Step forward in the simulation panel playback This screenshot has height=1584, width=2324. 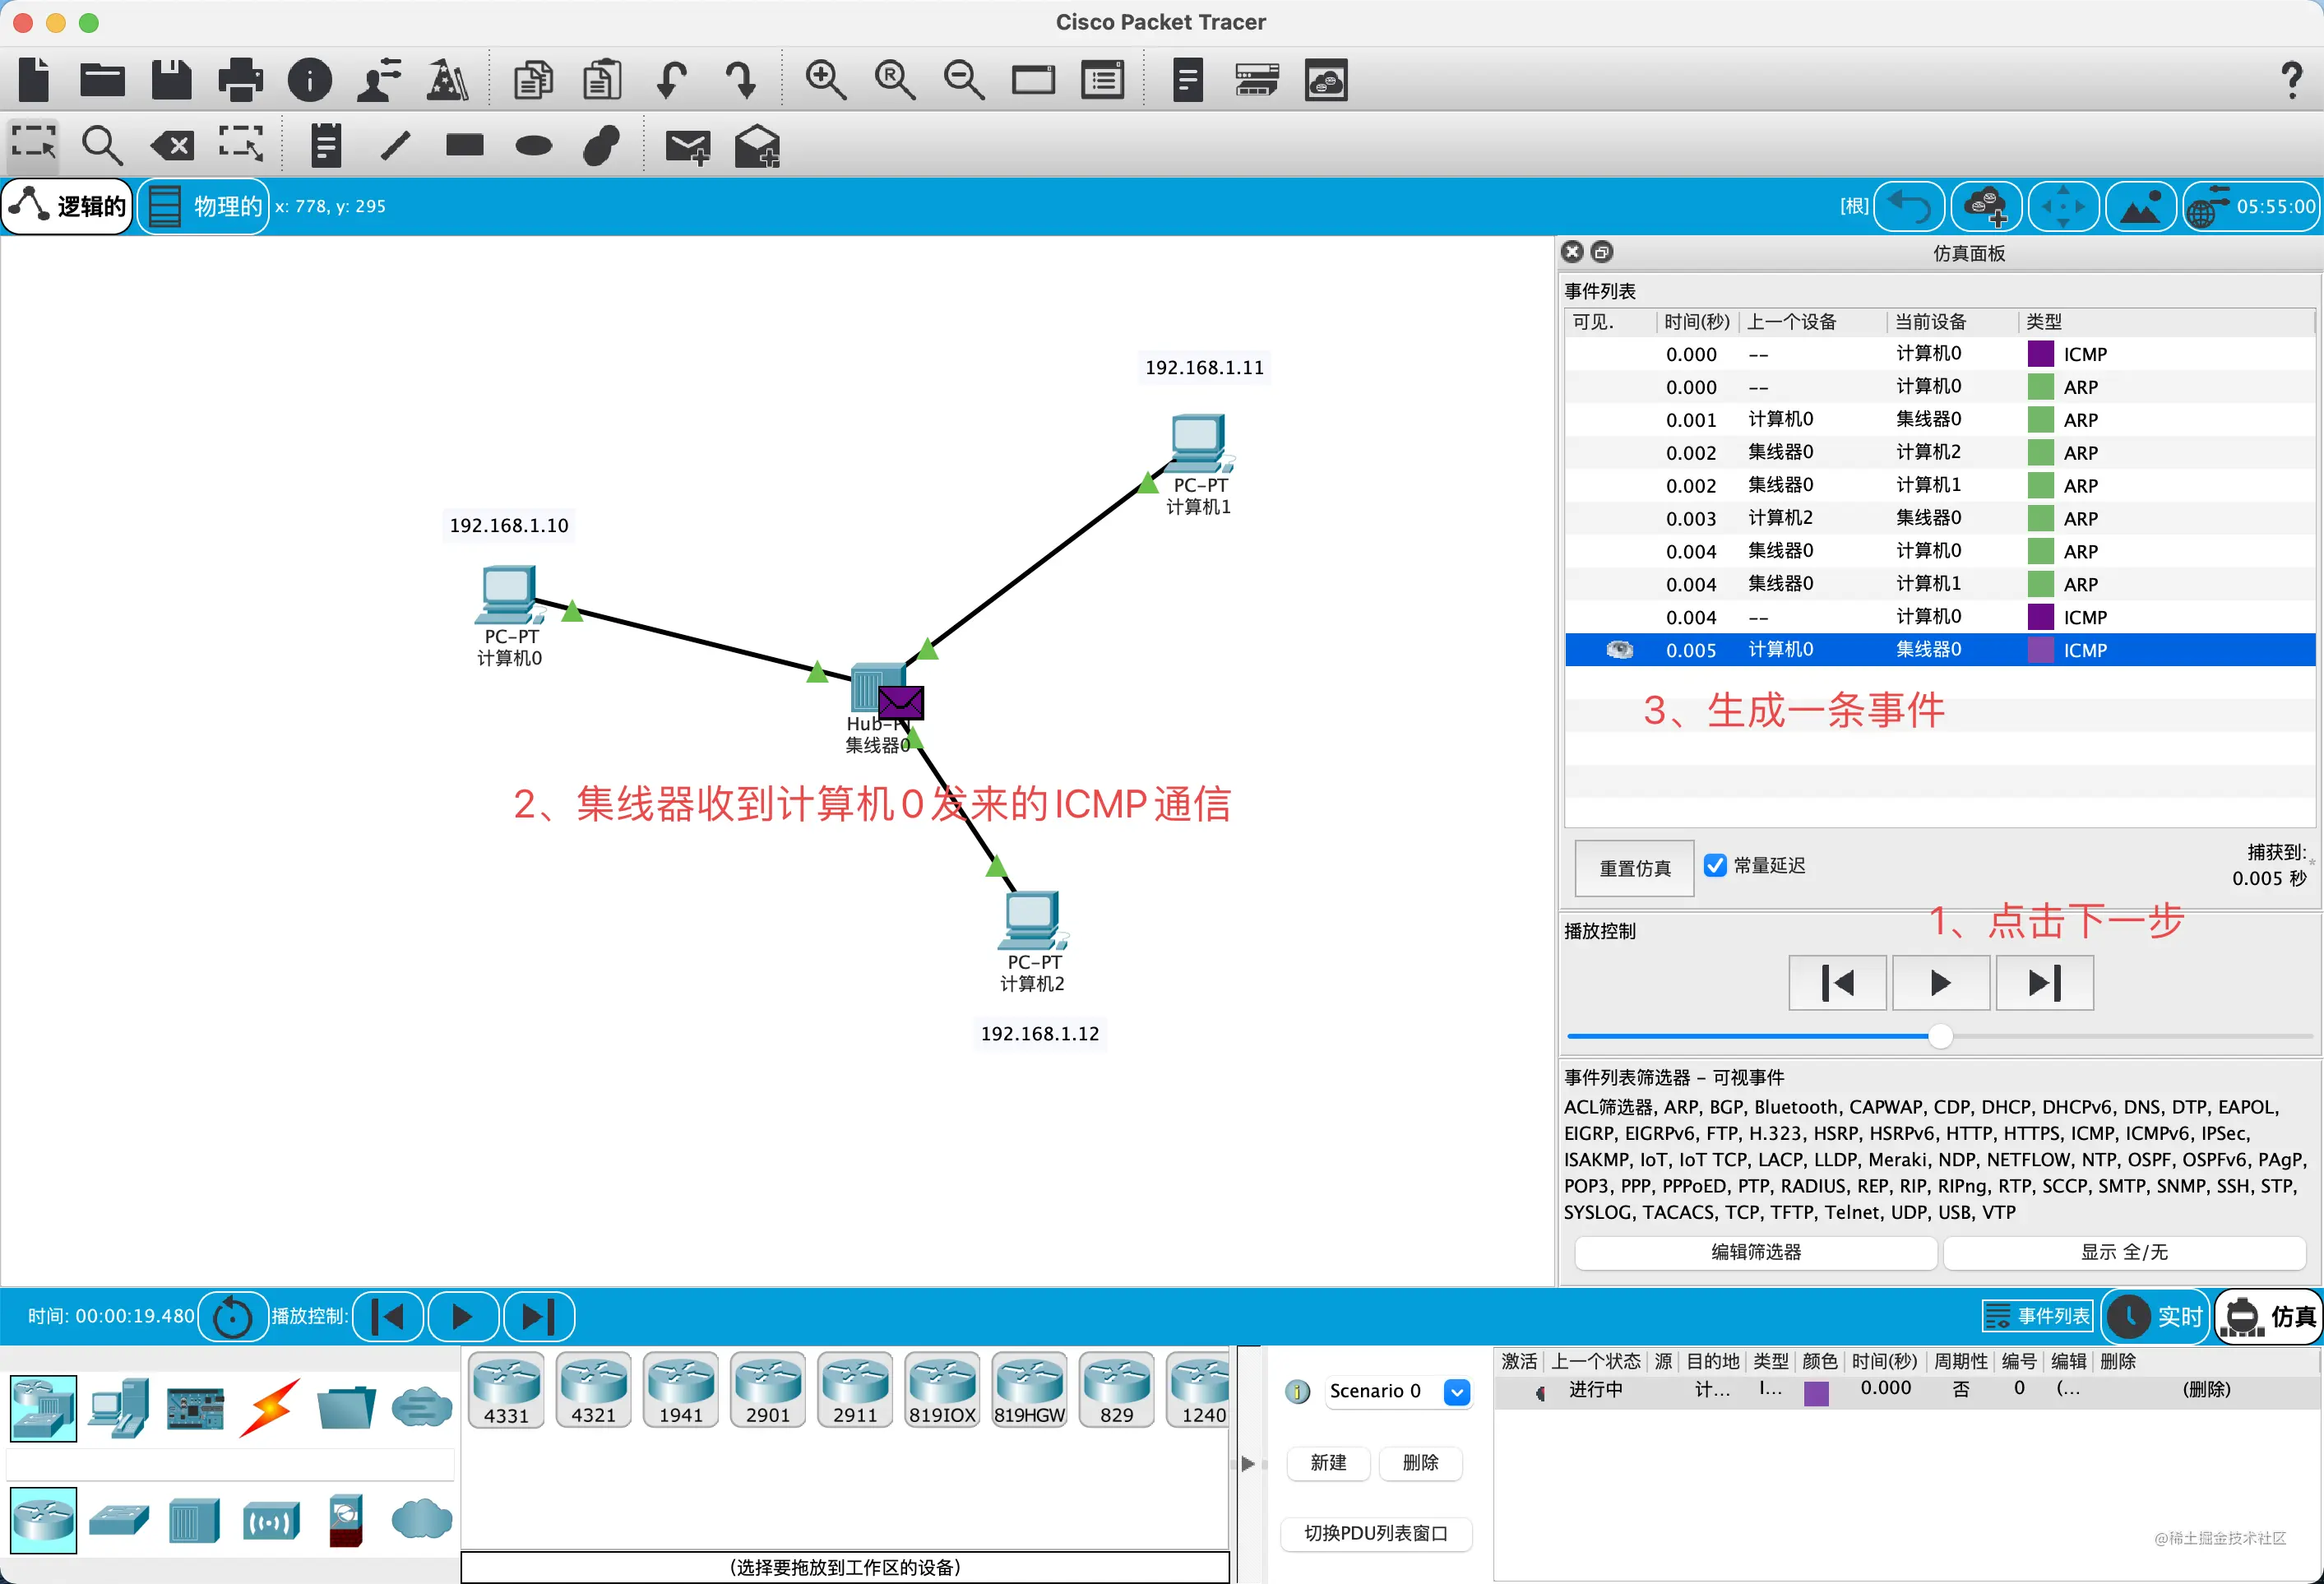click(x=2045, y=983)
